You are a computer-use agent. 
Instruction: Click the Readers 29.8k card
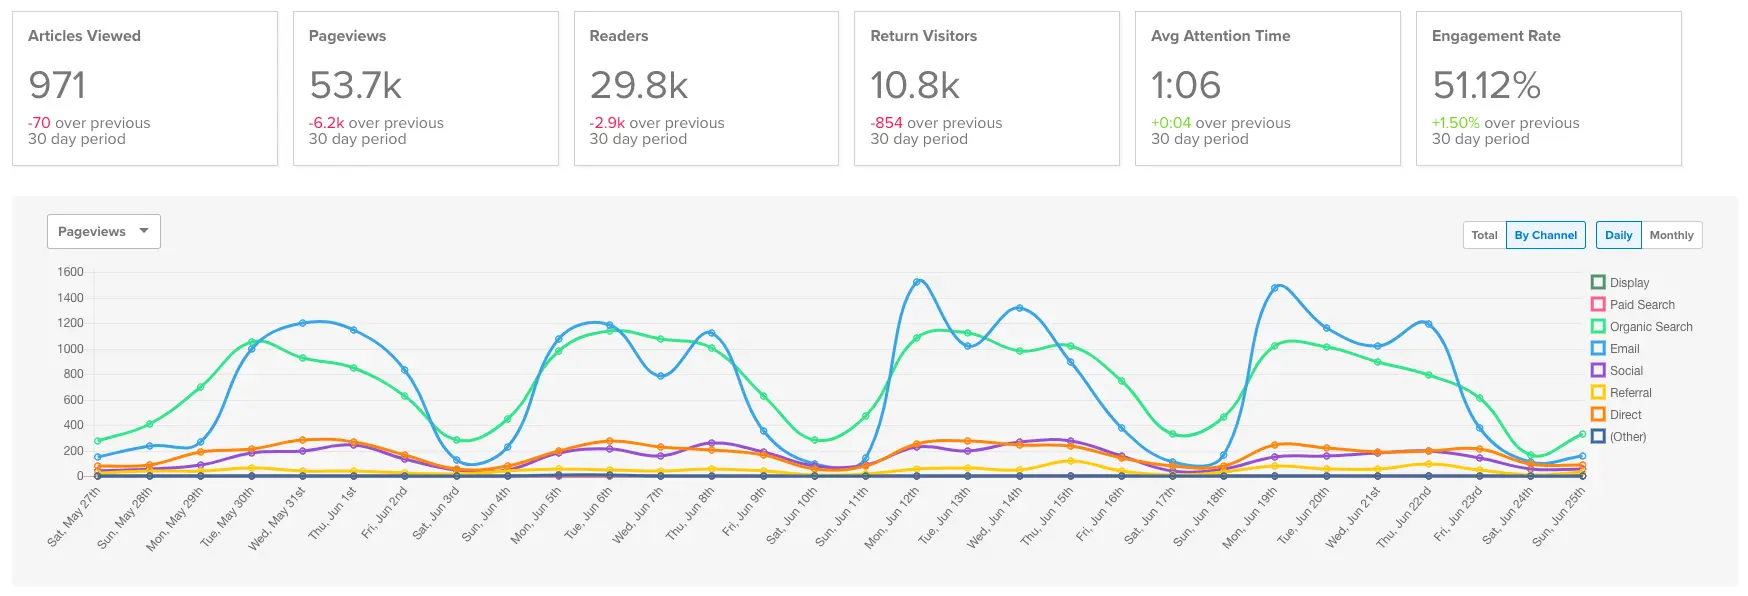(x=706, y=89)
